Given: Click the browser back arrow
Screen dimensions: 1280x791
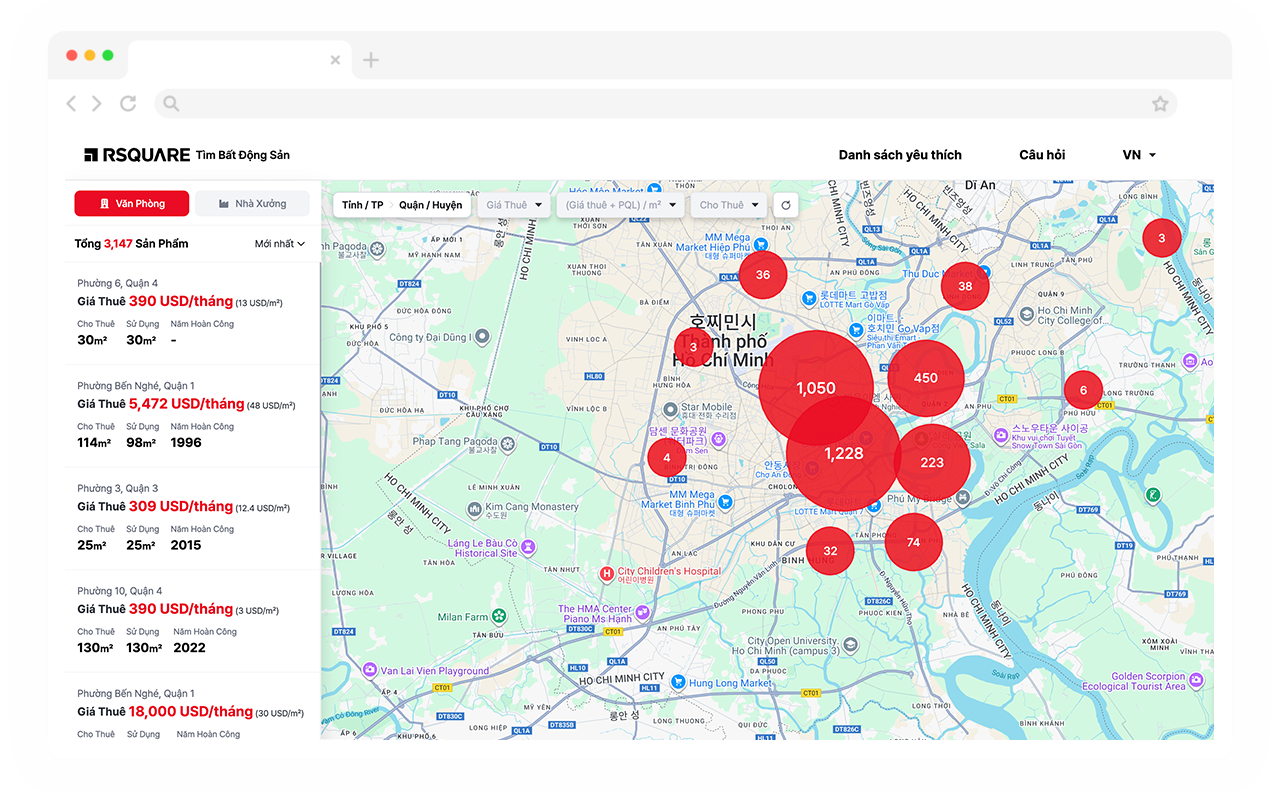Looking at the screenshot, I should coord(71,103).
